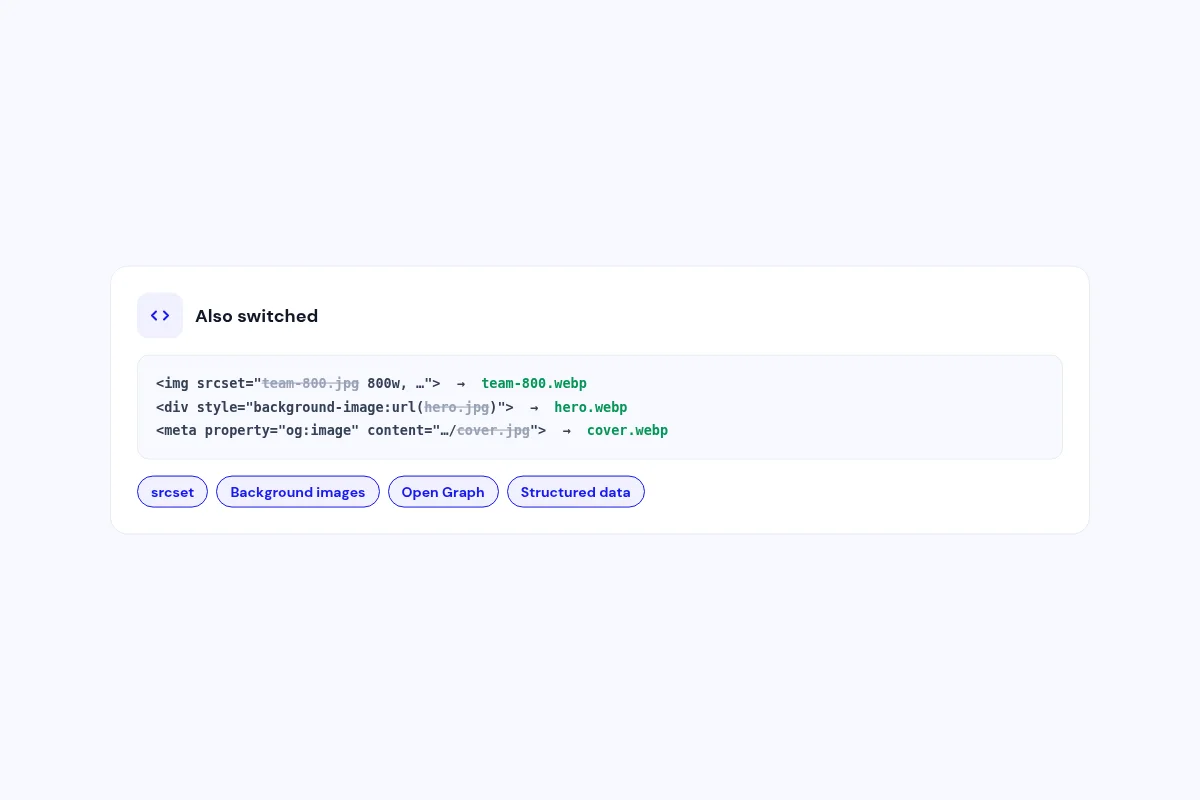Choose the Structured data tag
This screenshot has width=1200, height=800.
click(x=576, y=492)
